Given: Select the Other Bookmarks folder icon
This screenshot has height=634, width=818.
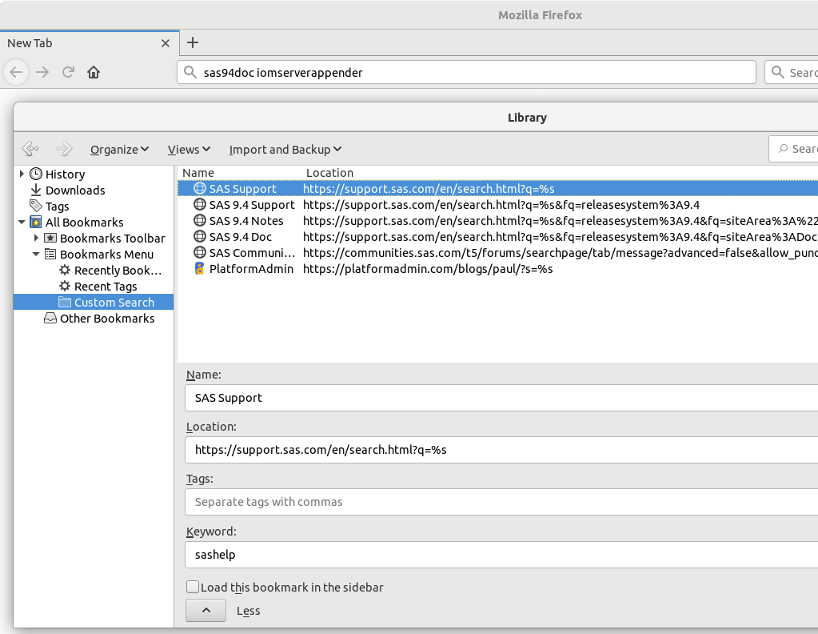Looking at the screenshot, I should click(x=50, y=318).
